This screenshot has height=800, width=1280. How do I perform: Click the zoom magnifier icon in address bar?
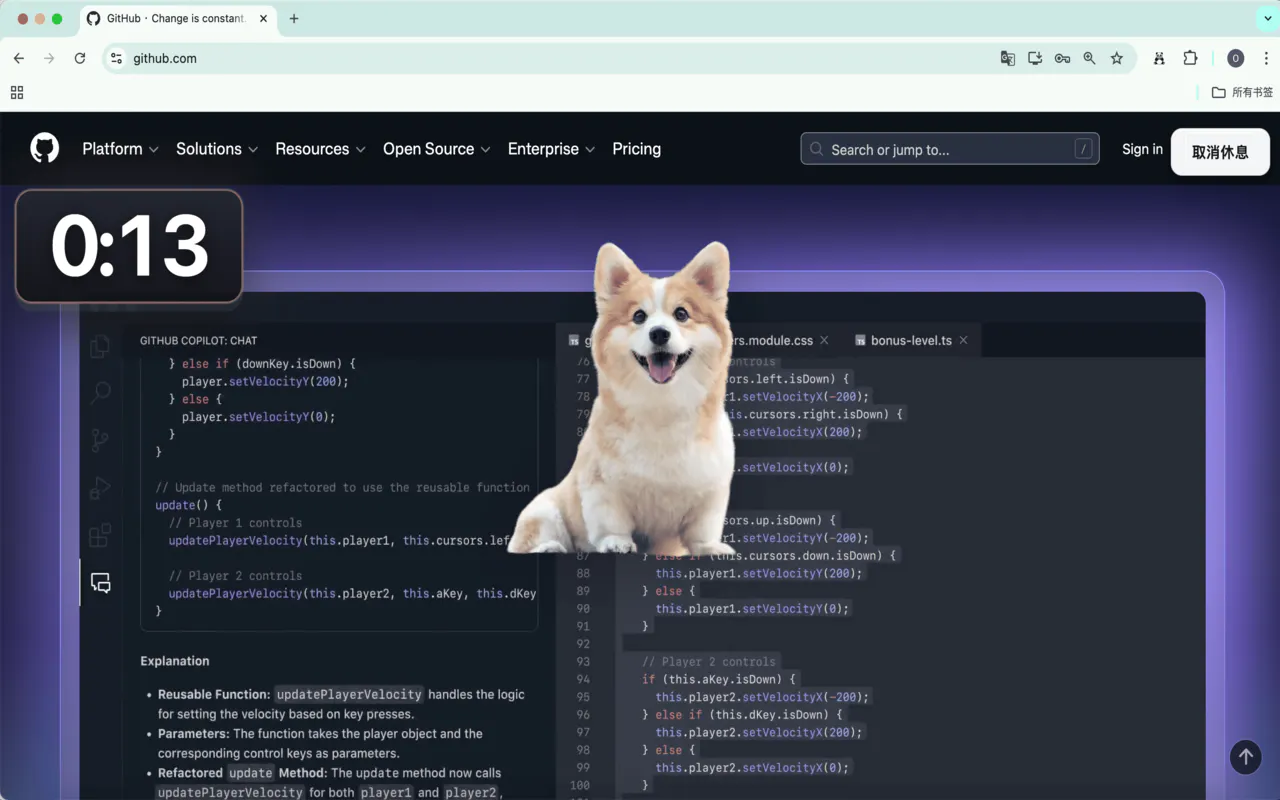click(1089, 58)
